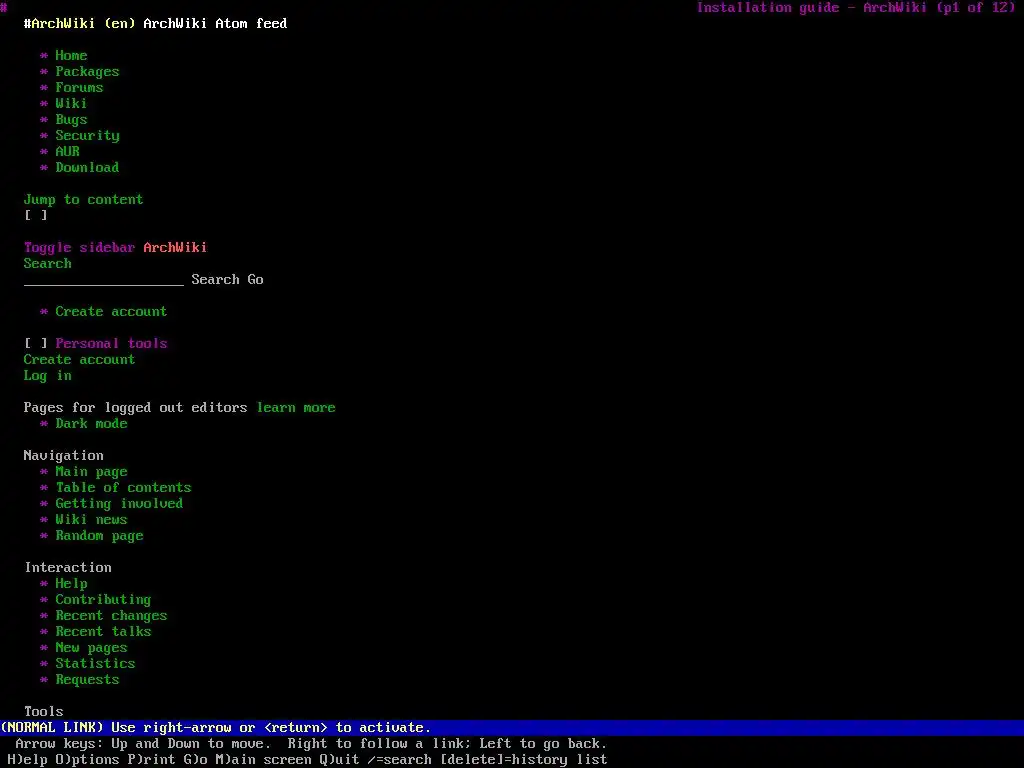Open the Home link

coord(71,56)
